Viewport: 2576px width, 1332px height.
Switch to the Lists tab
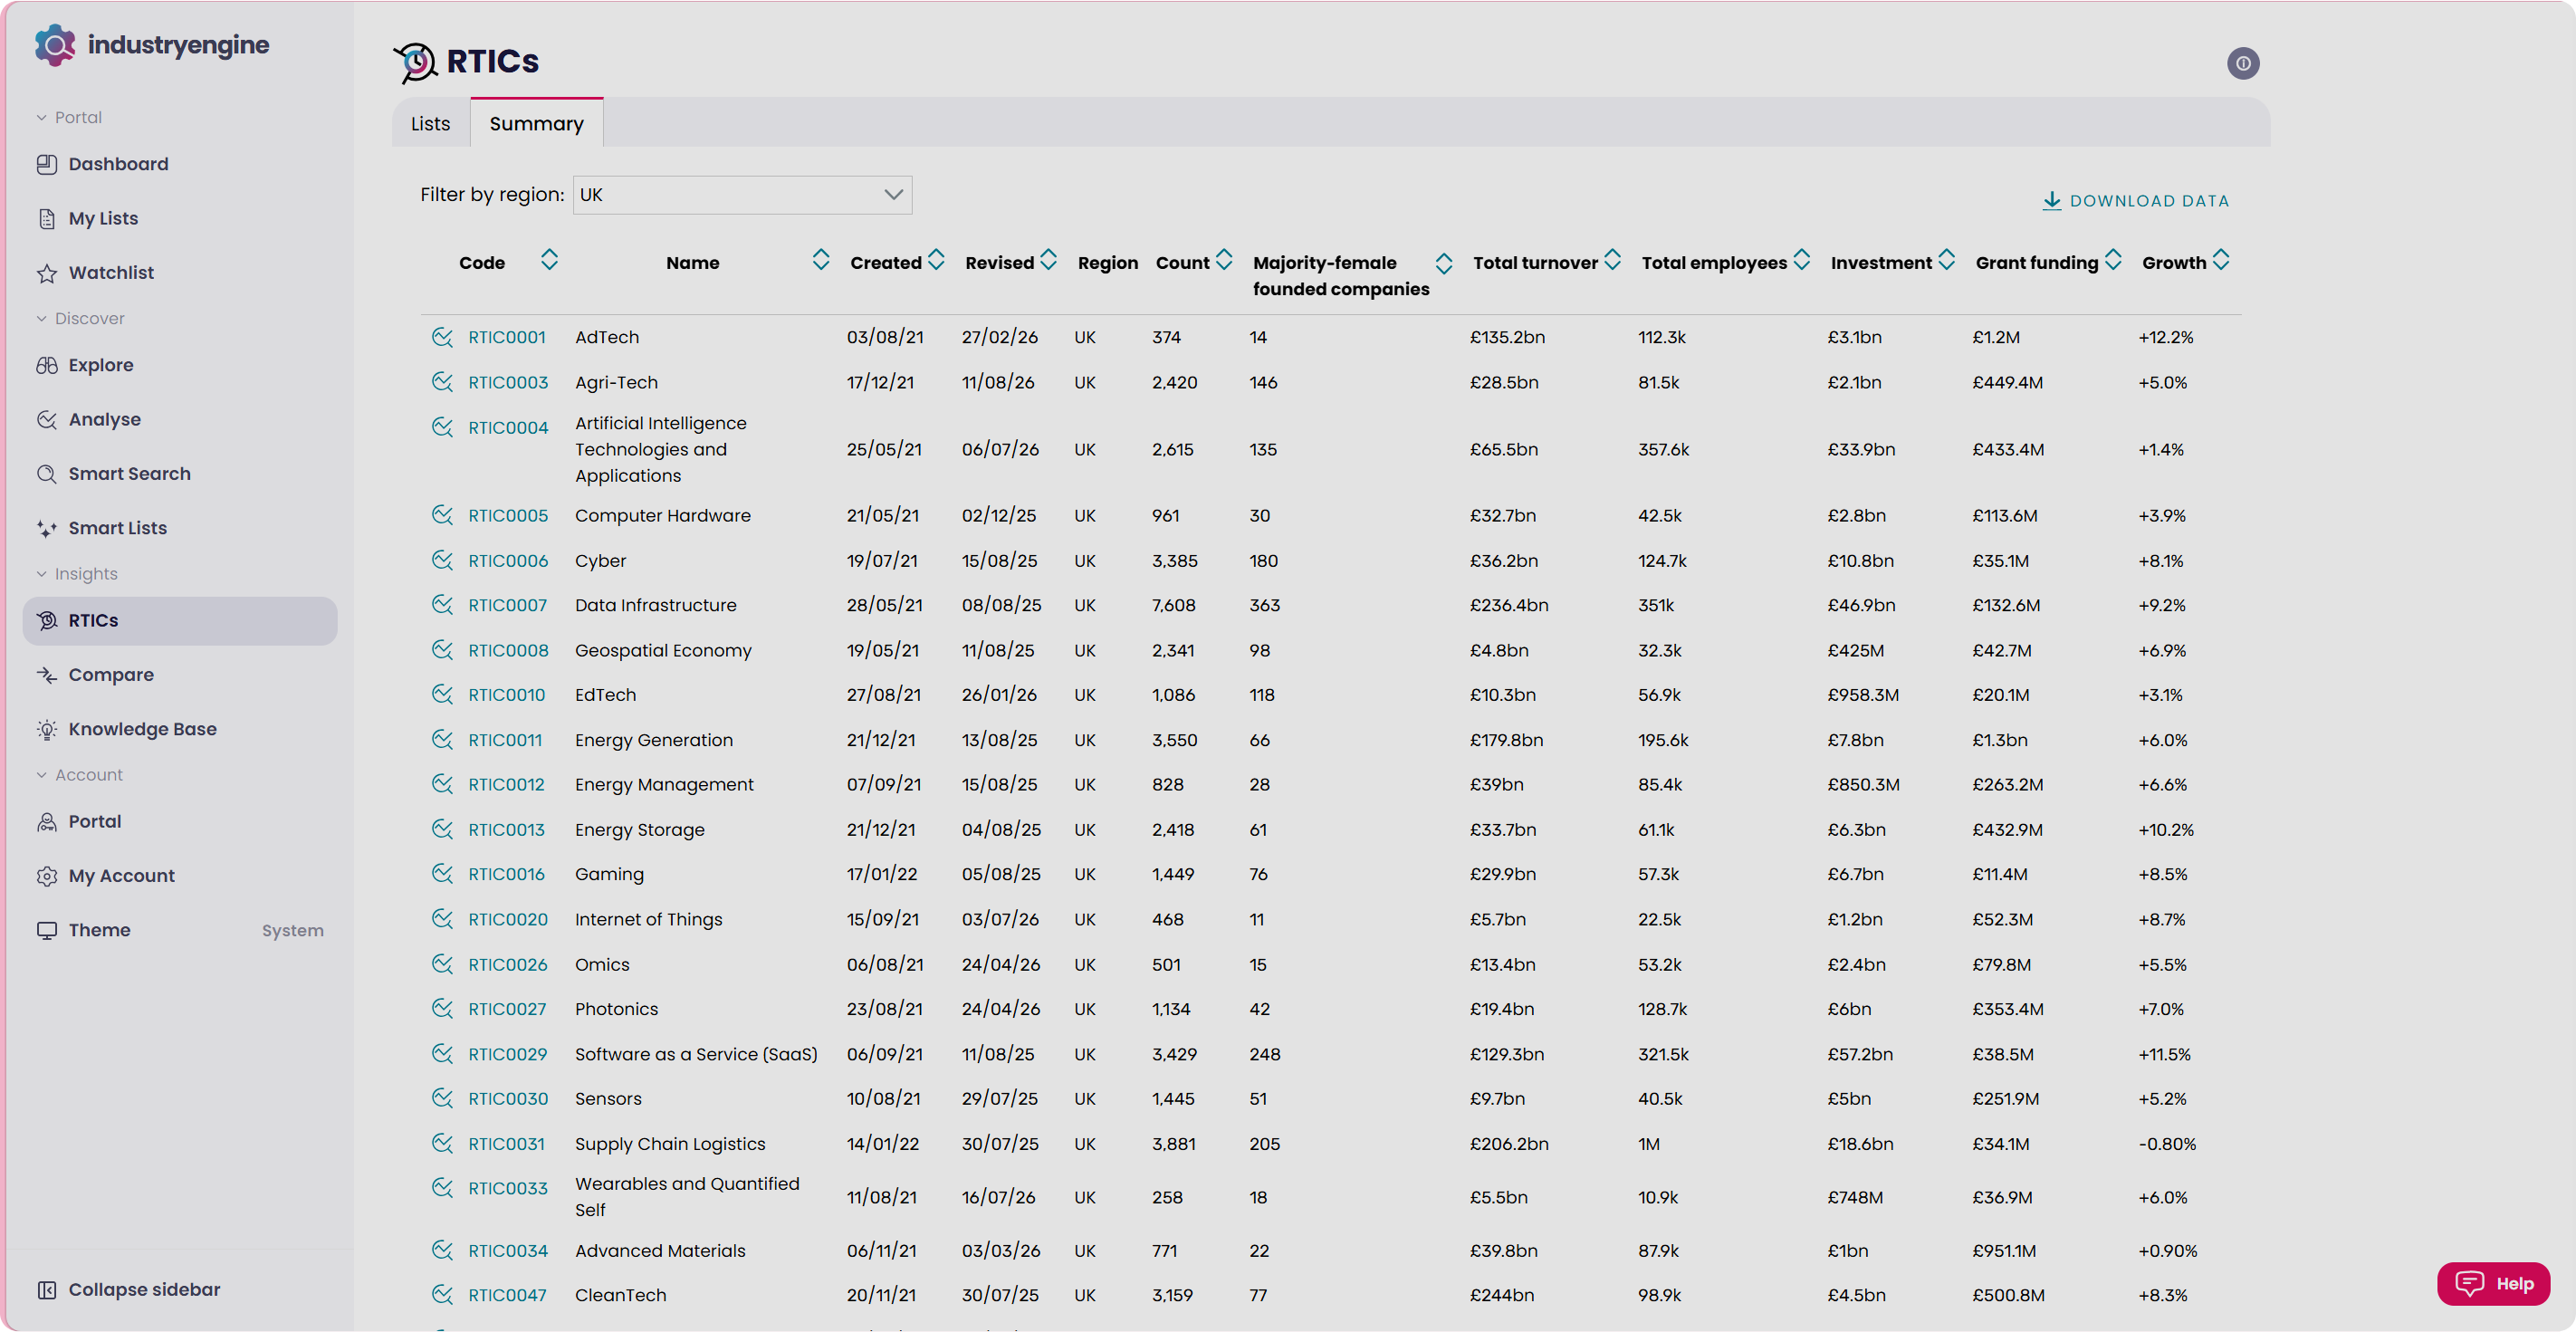click(431, 123)
